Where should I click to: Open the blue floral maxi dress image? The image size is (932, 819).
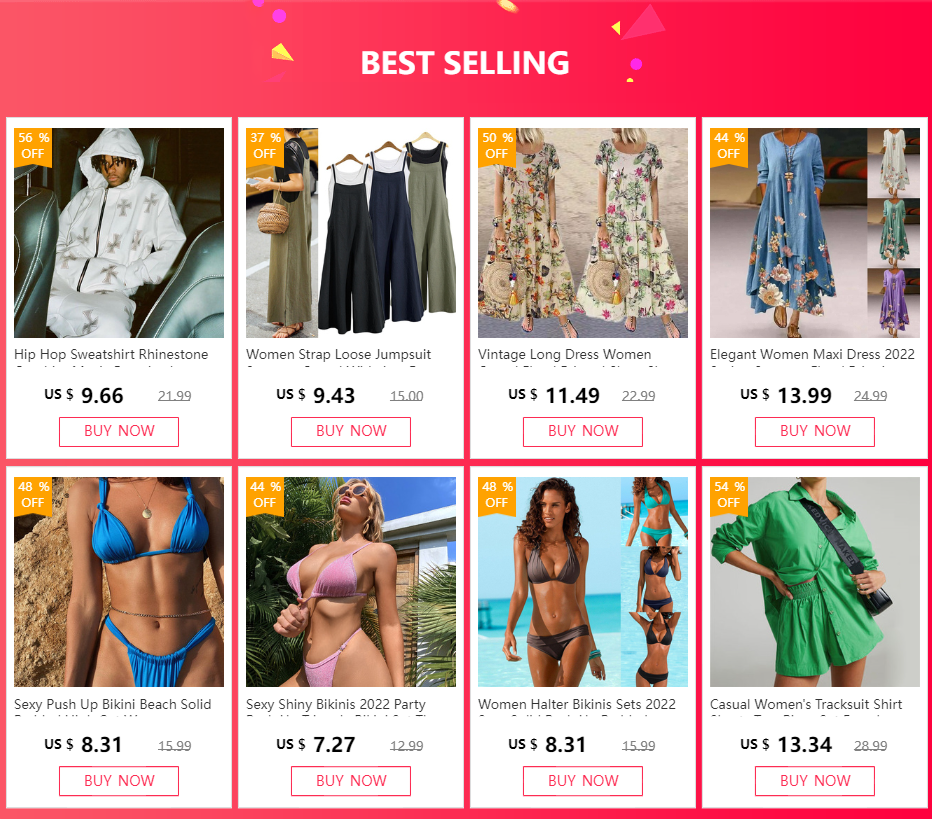click(815, 233)
